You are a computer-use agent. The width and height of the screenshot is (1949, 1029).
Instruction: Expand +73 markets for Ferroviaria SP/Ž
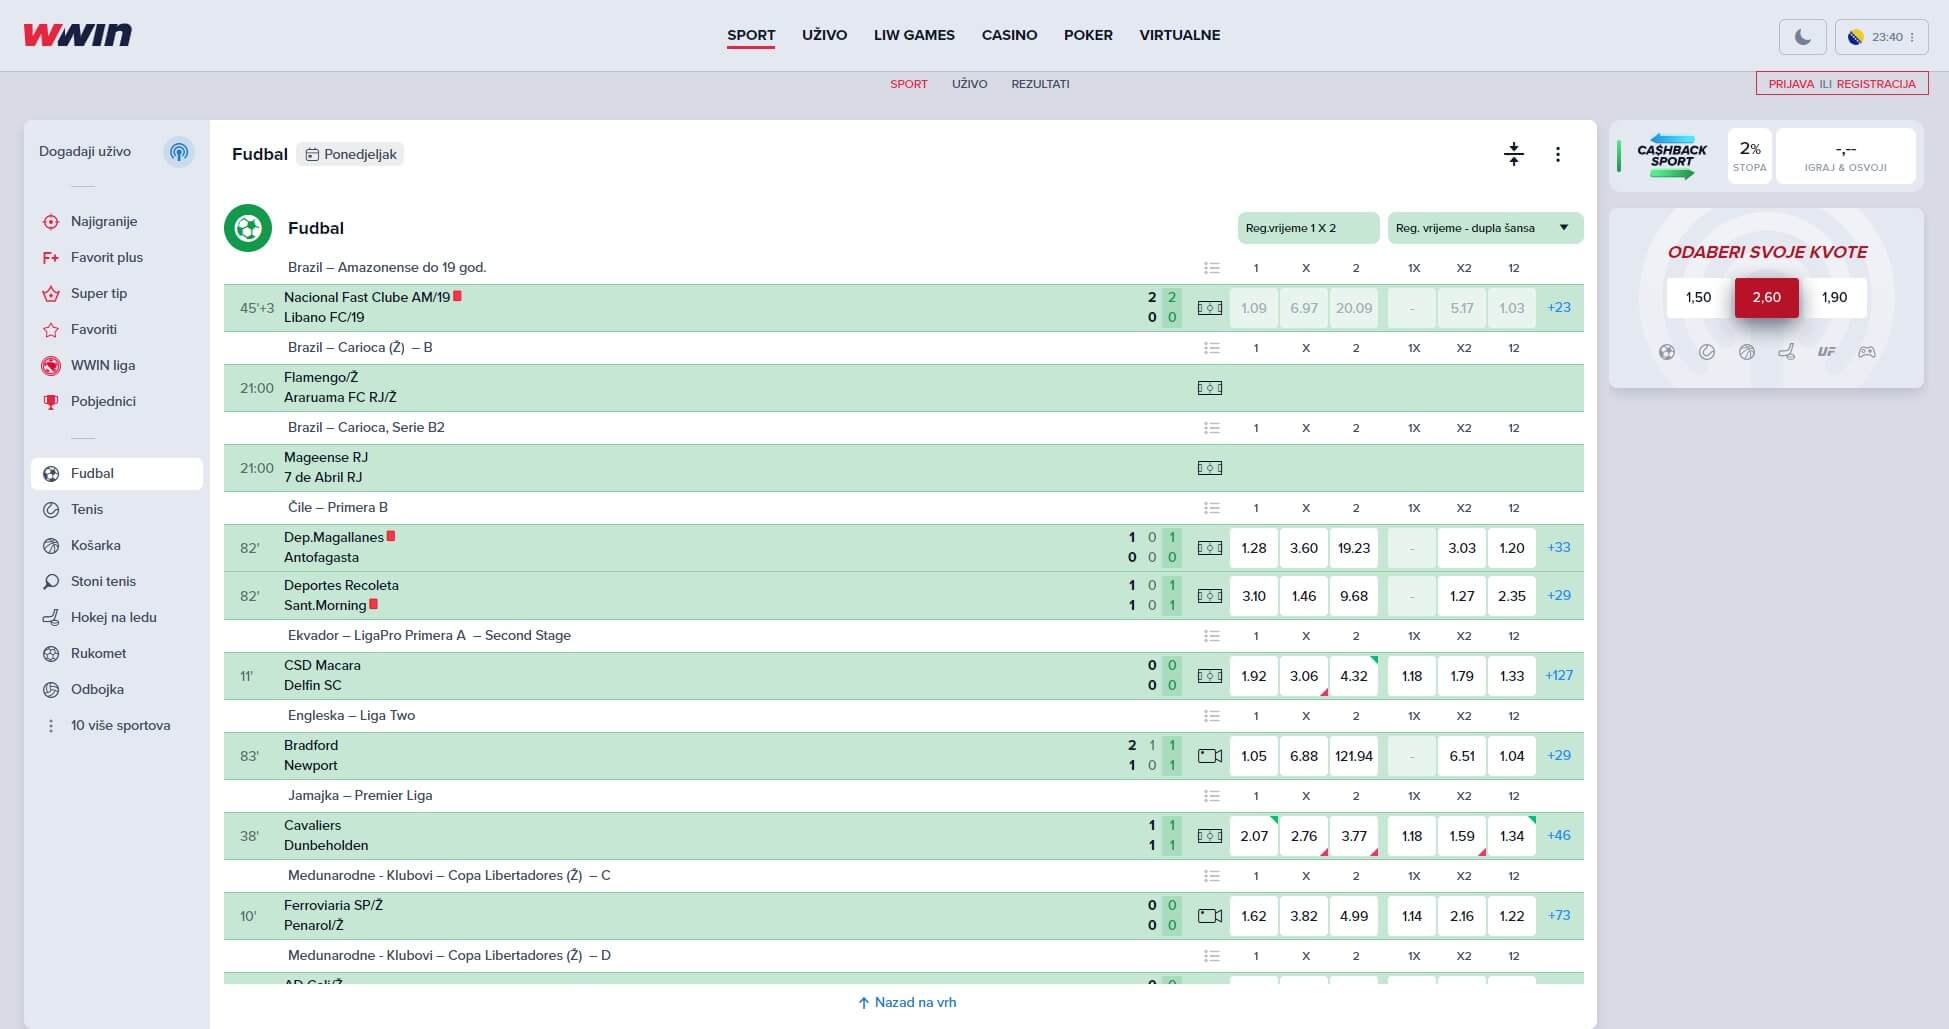coord(1559,916)
